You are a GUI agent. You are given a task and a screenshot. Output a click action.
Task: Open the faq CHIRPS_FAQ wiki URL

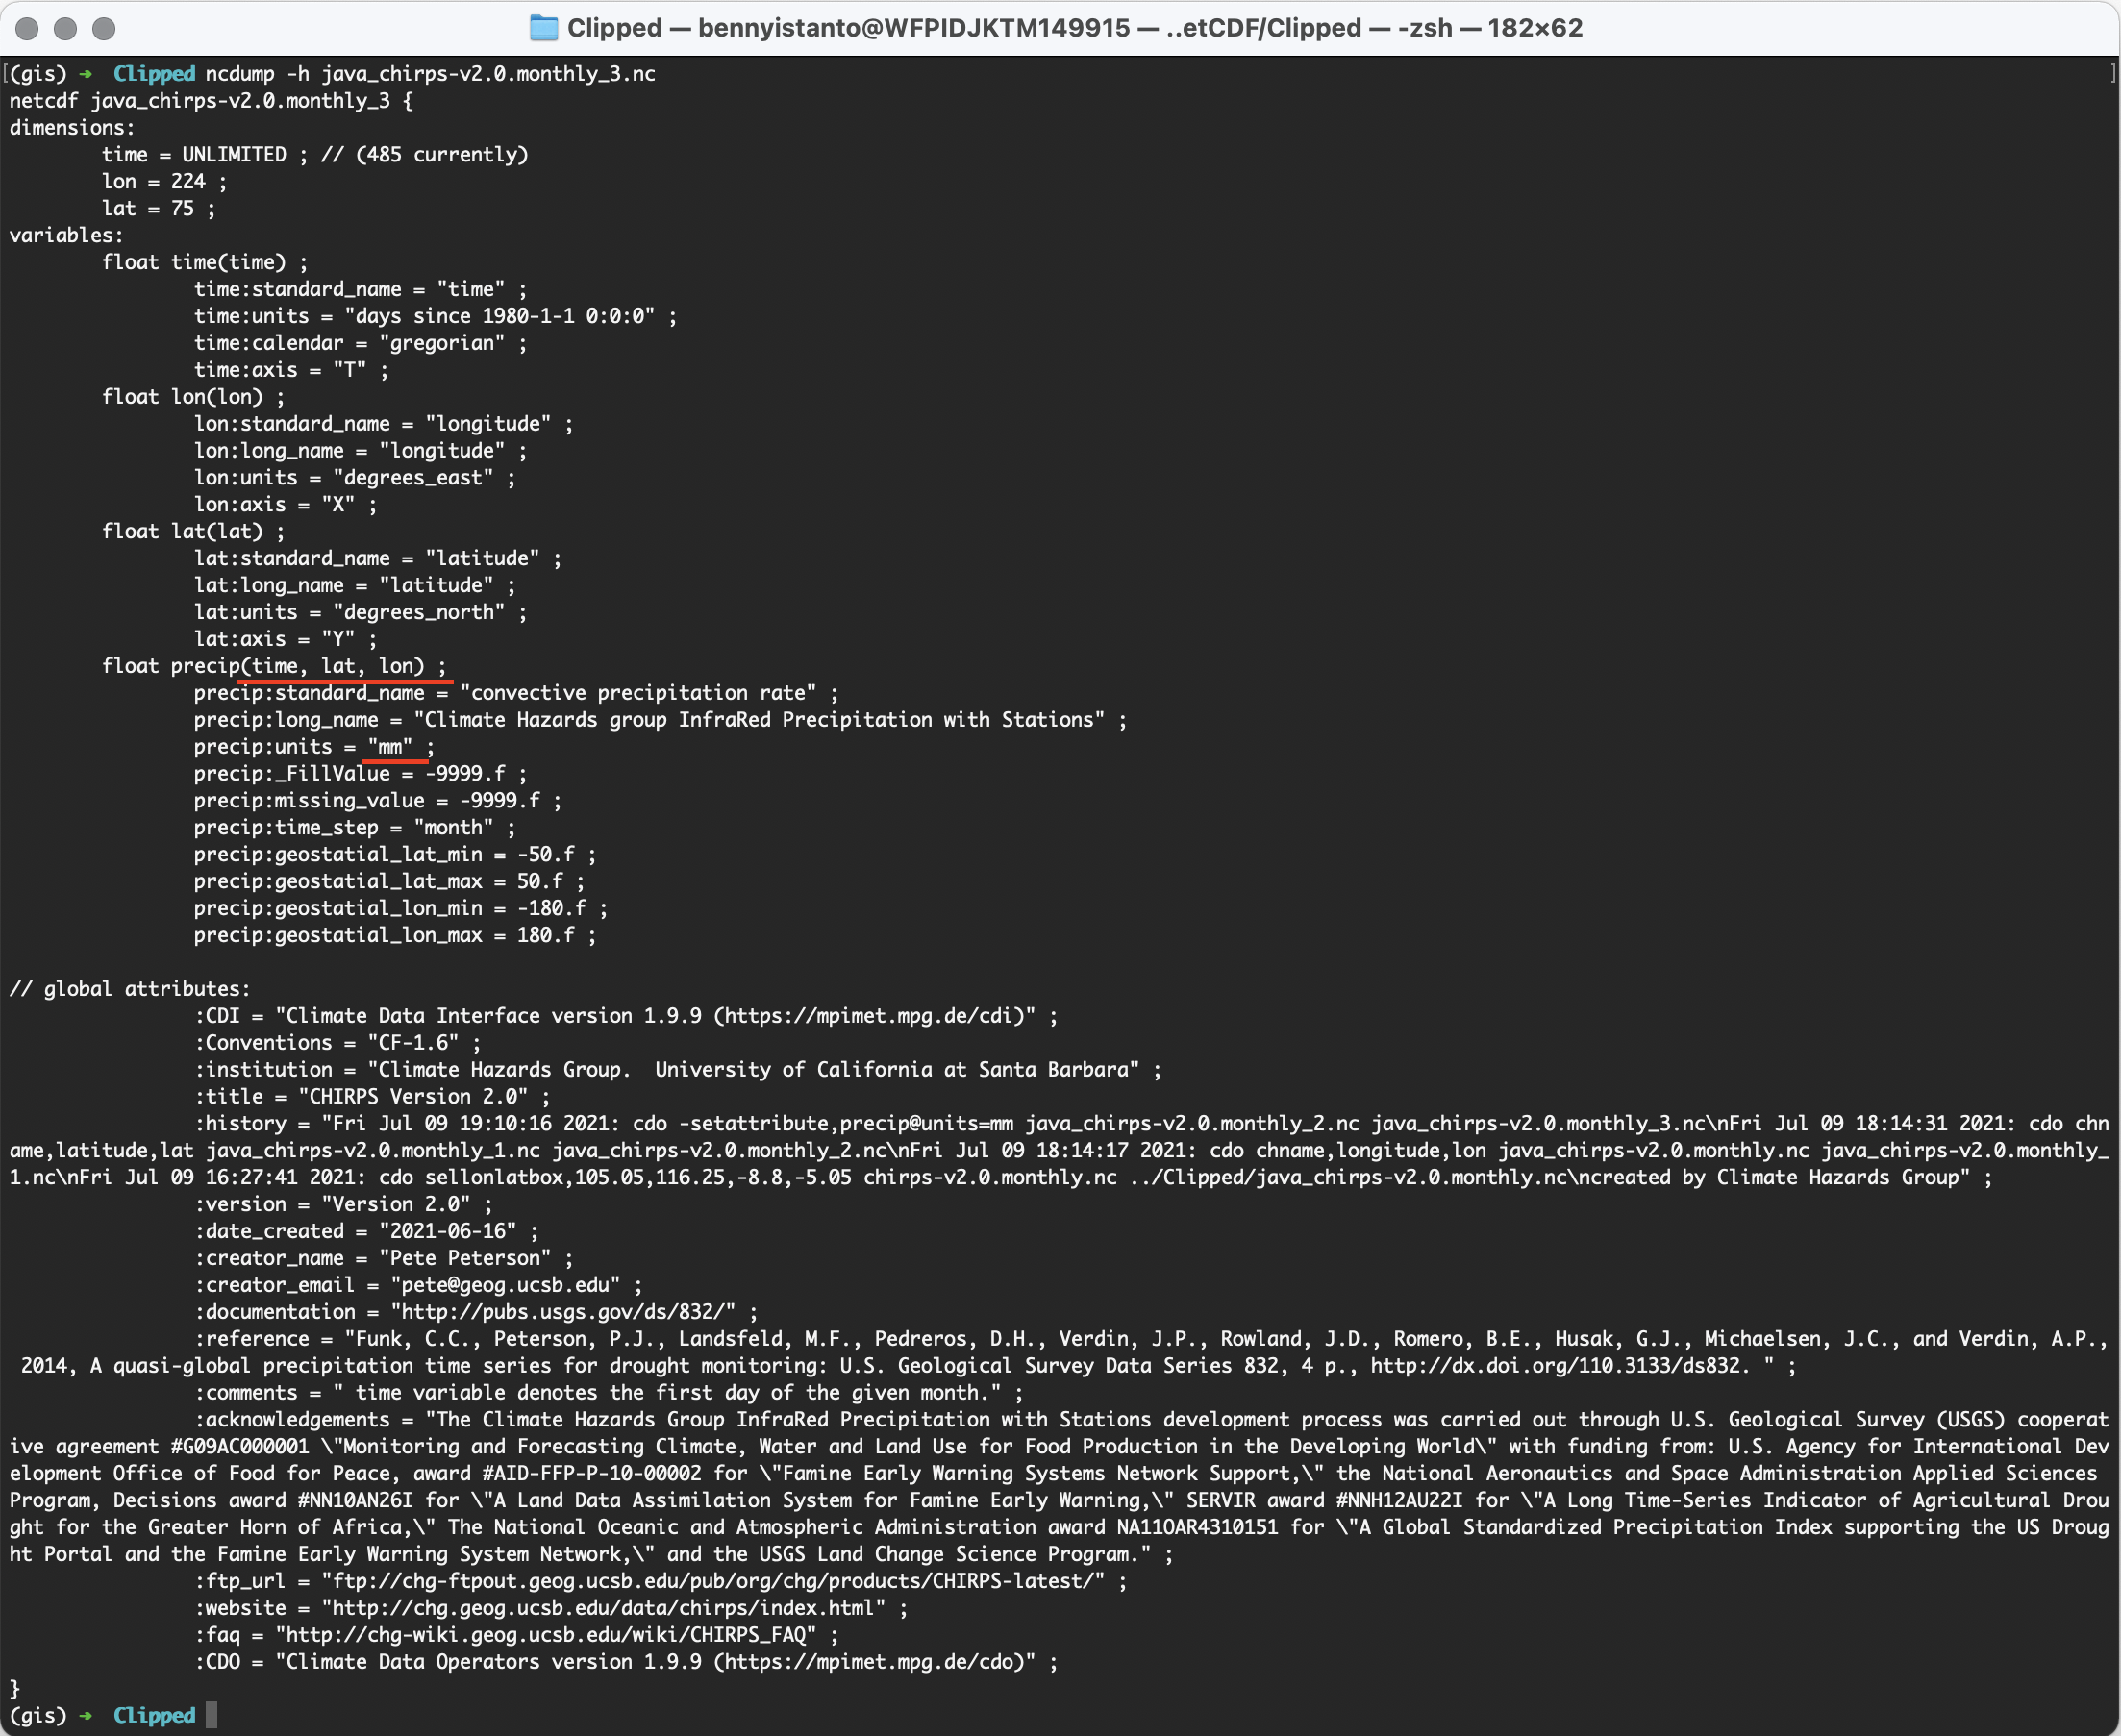(x=546, y=1636)
